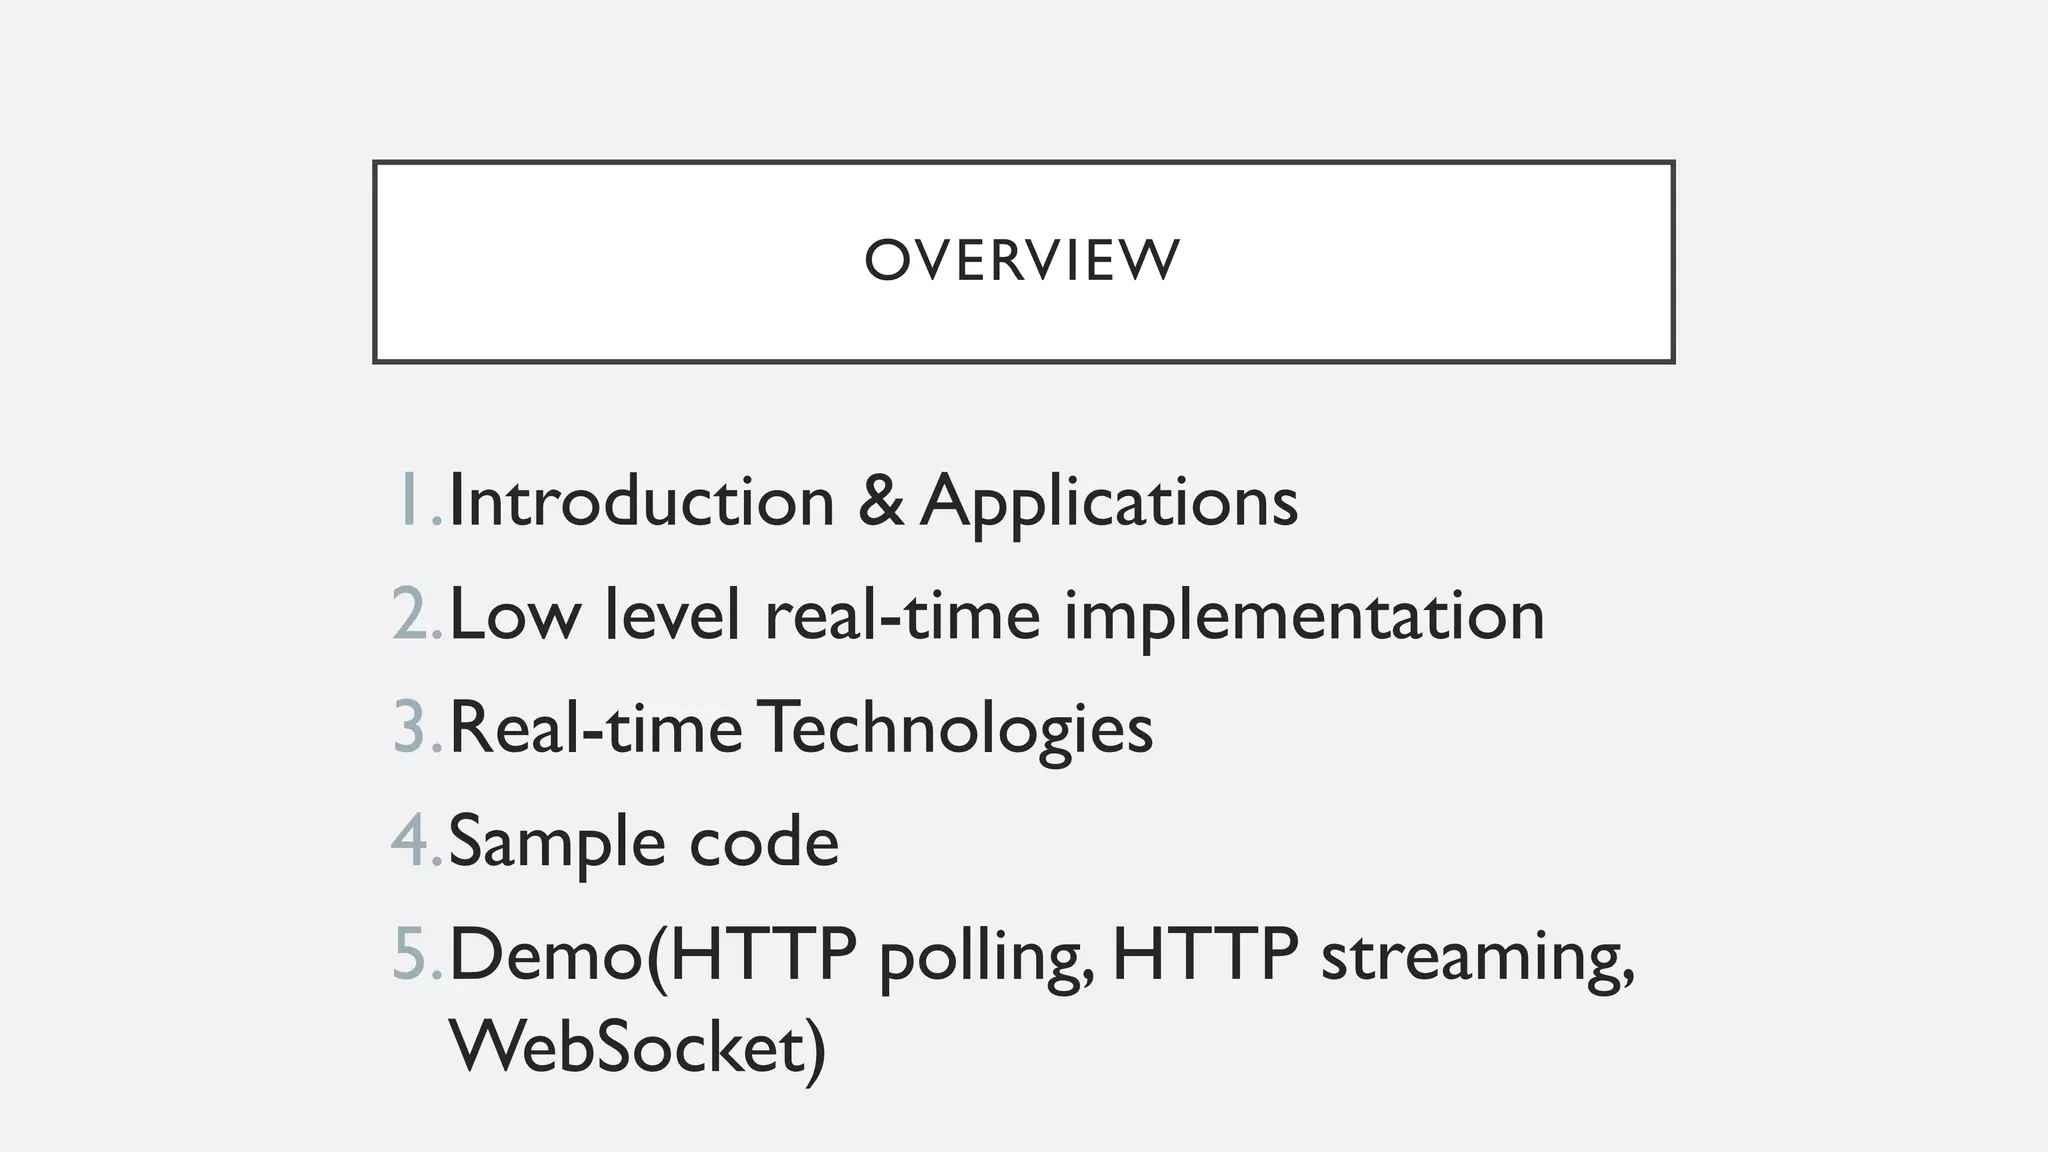Click real-time in item two
Viewport: 2048px width, 1152px height.
point(902,614)
